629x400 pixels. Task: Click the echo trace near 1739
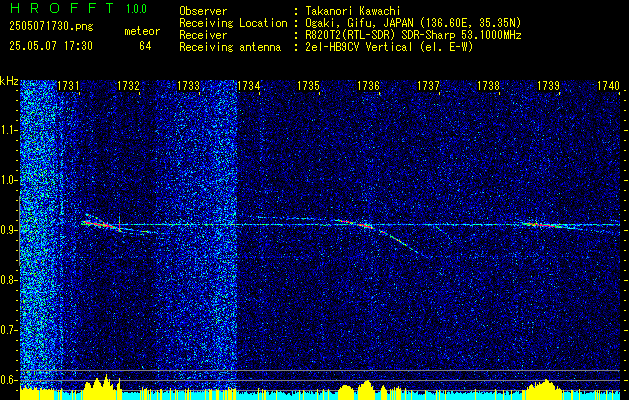point(548,225)
